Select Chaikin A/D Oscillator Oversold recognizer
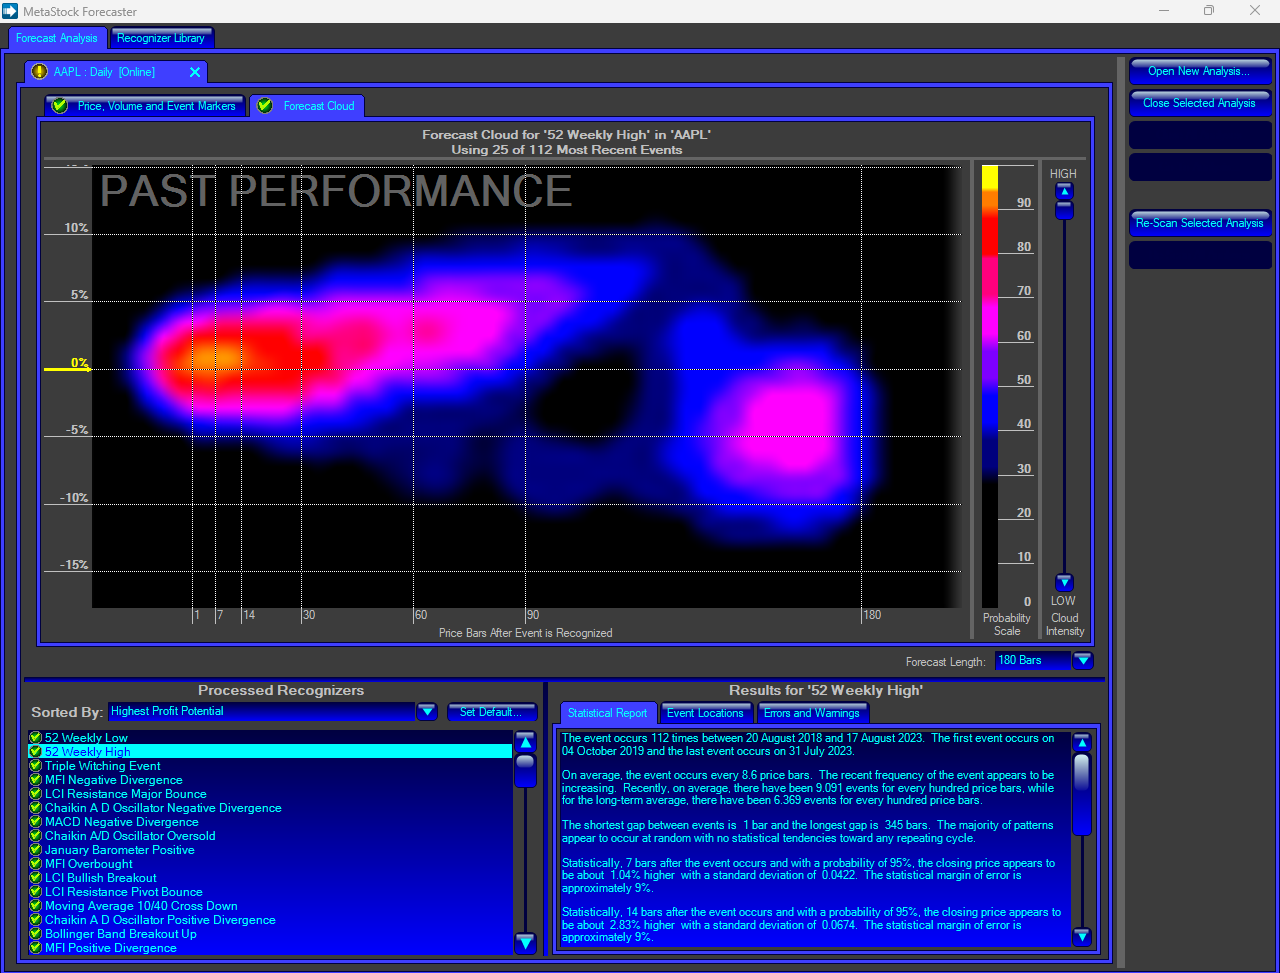1280x973 pixels. click(270, 836)
